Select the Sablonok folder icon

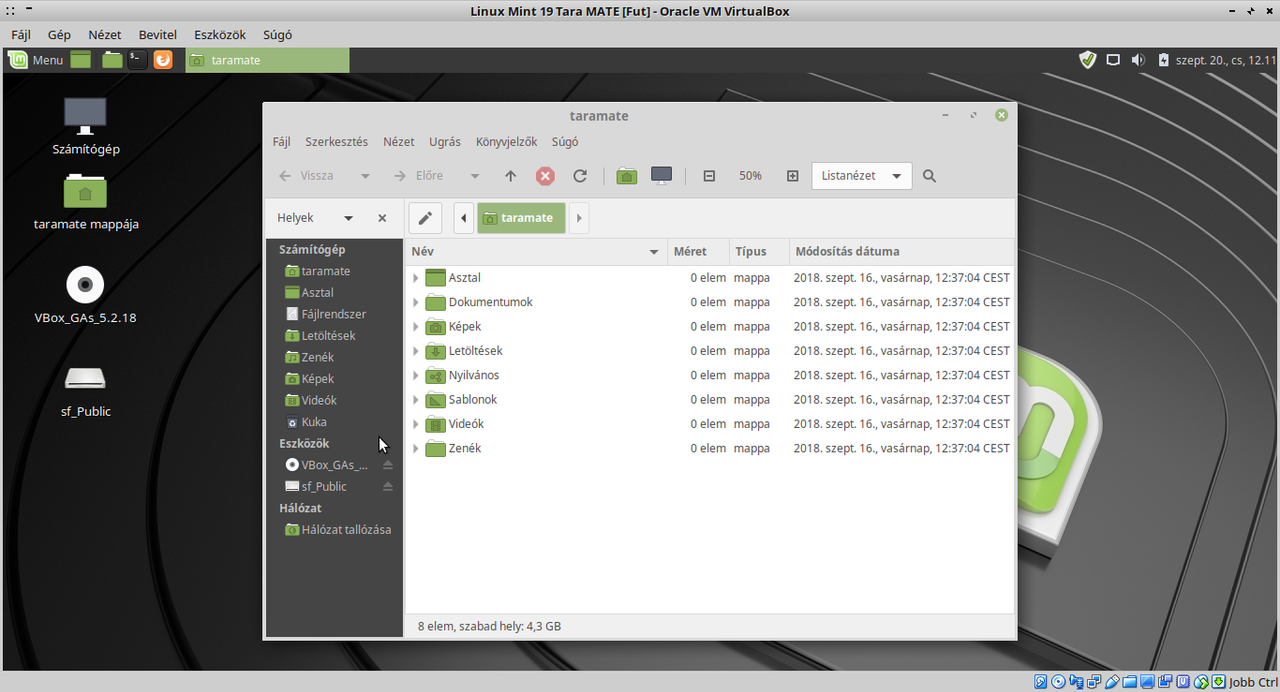(x=435, y=400)
